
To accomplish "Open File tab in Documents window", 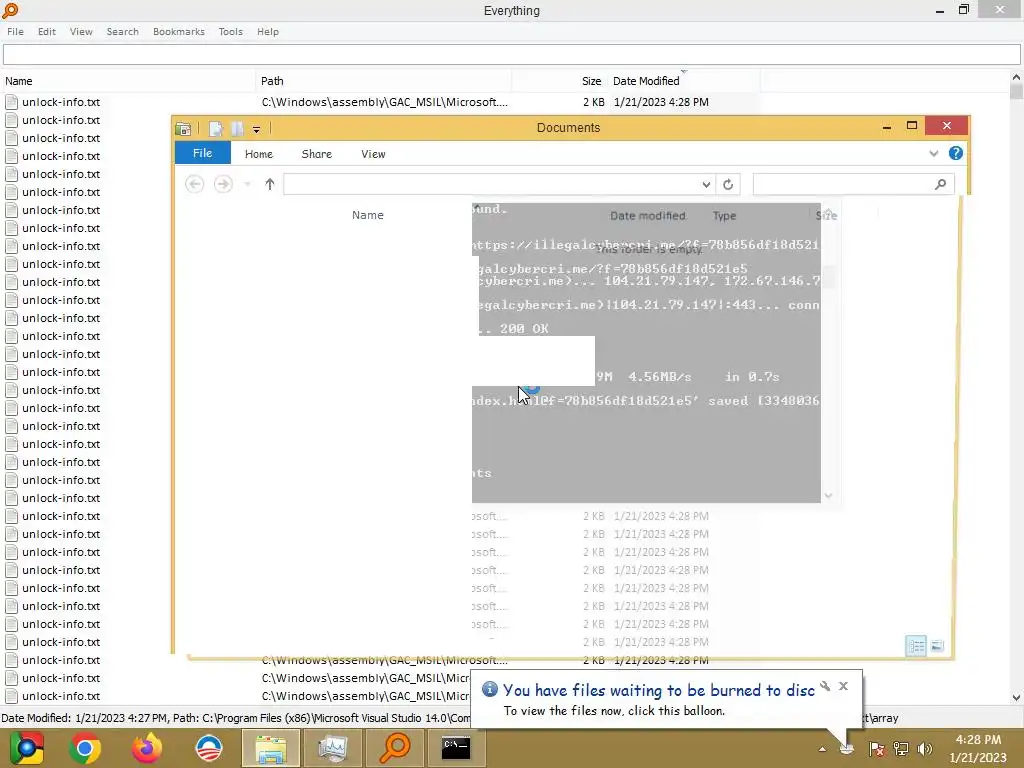I will click(x=202, y=153).
